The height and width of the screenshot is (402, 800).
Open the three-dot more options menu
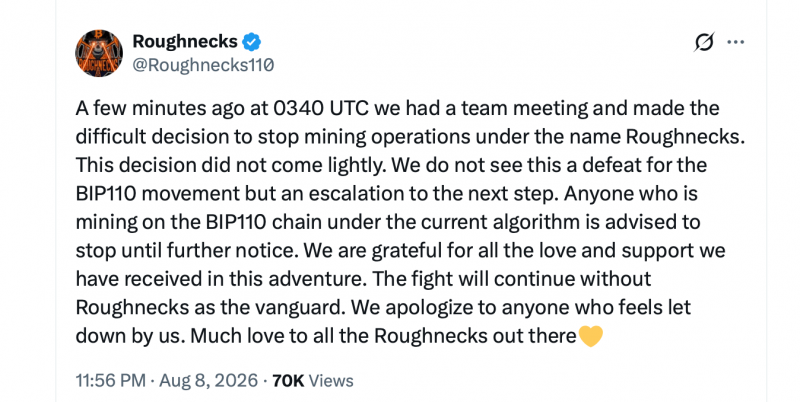735,42
